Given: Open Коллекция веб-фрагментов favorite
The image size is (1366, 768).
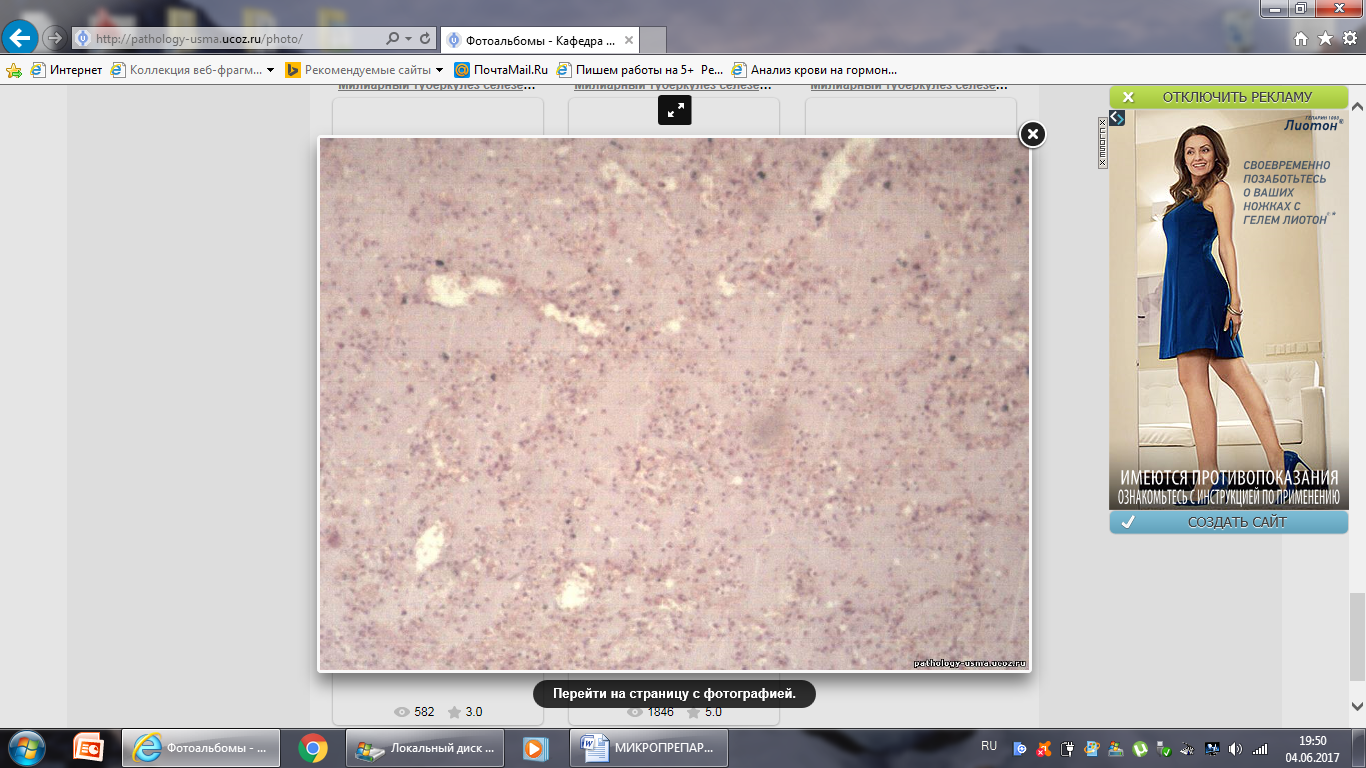Looking at the screenshot, I should [x=186, y=70].
